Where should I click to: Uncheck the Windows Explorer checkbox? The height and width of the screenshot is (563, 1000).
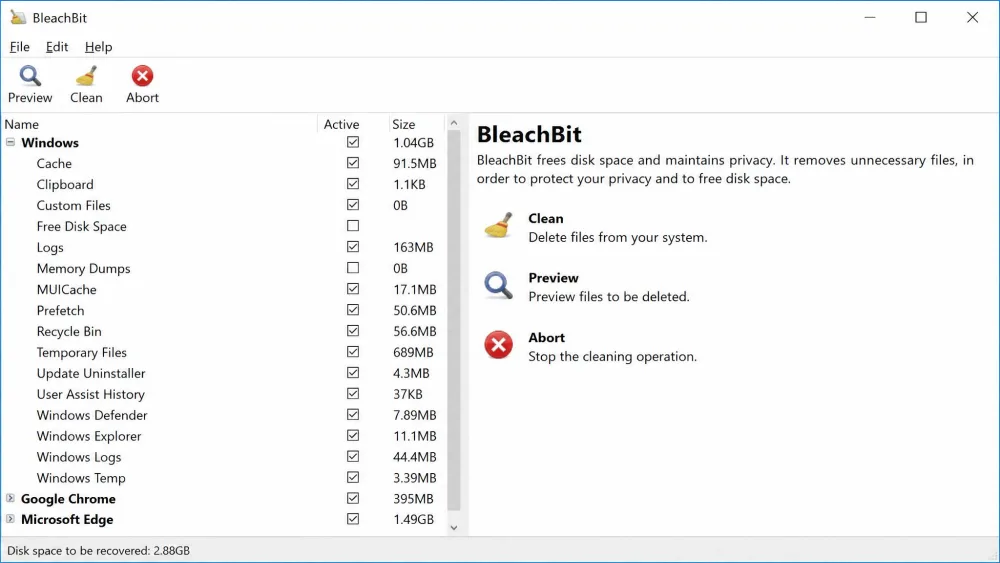pyautogui.click(x=353, y=435)
